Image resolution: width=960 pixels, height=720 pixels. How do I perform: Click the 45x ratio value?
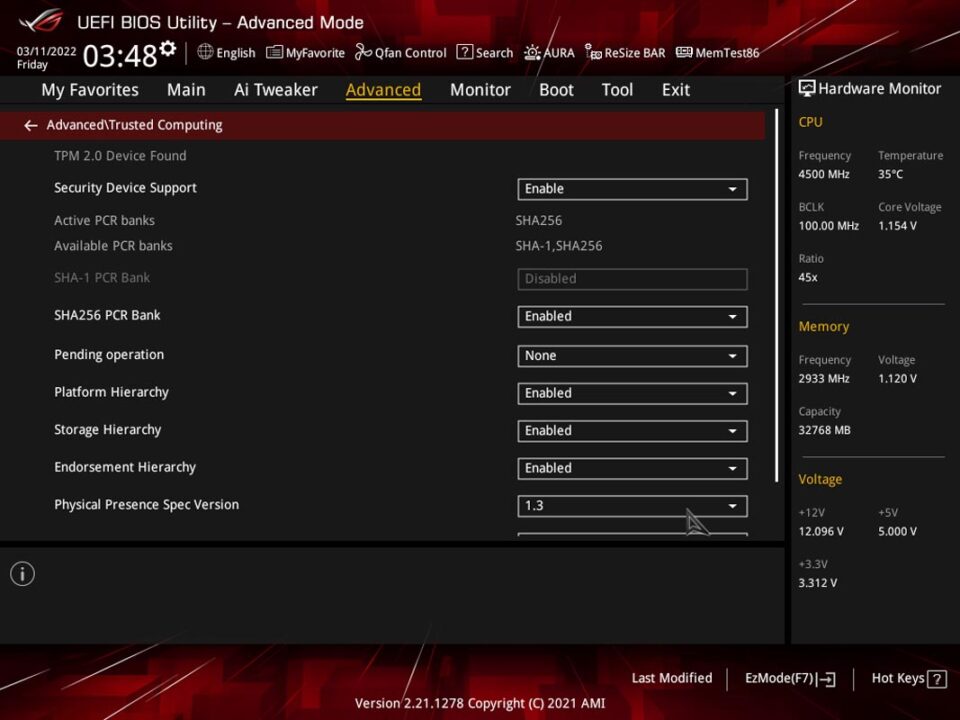[808, 277]
